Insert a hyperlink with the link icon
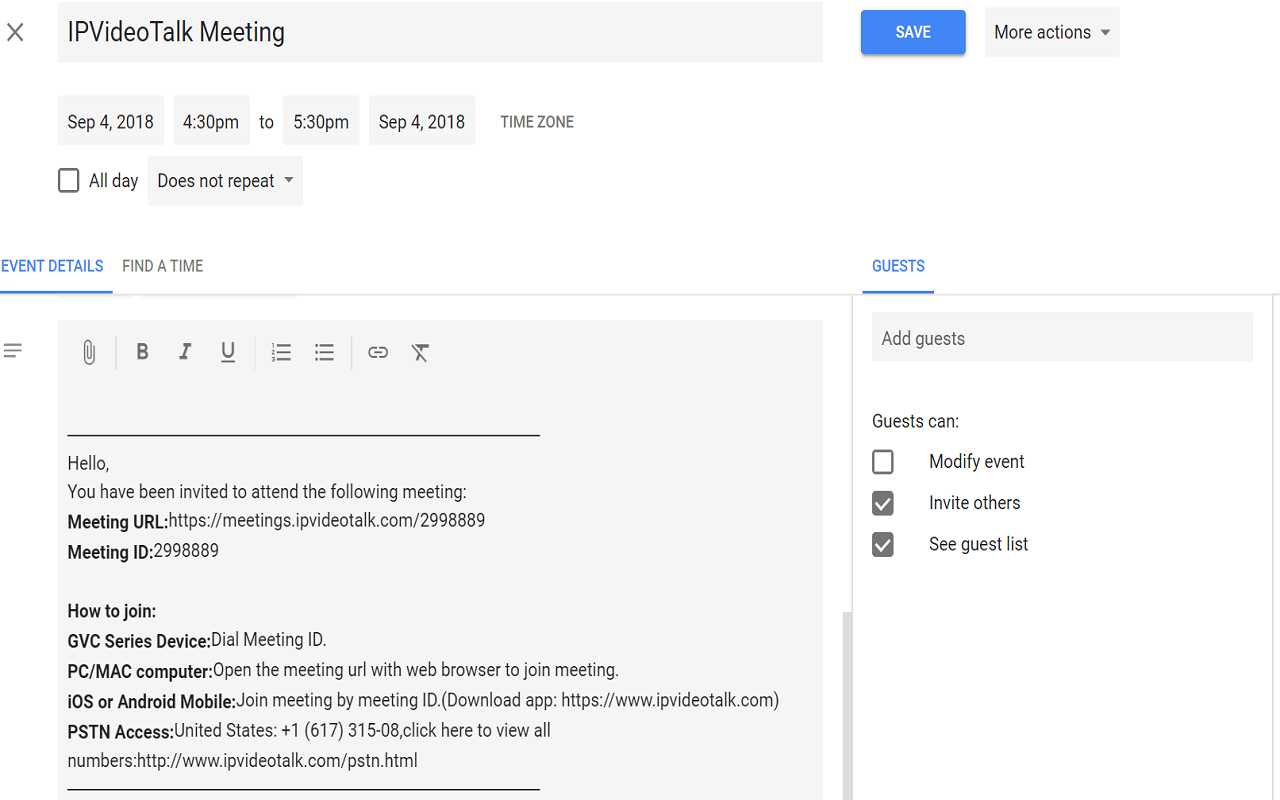Screen dimensions: 1280x800 (377, 352)
